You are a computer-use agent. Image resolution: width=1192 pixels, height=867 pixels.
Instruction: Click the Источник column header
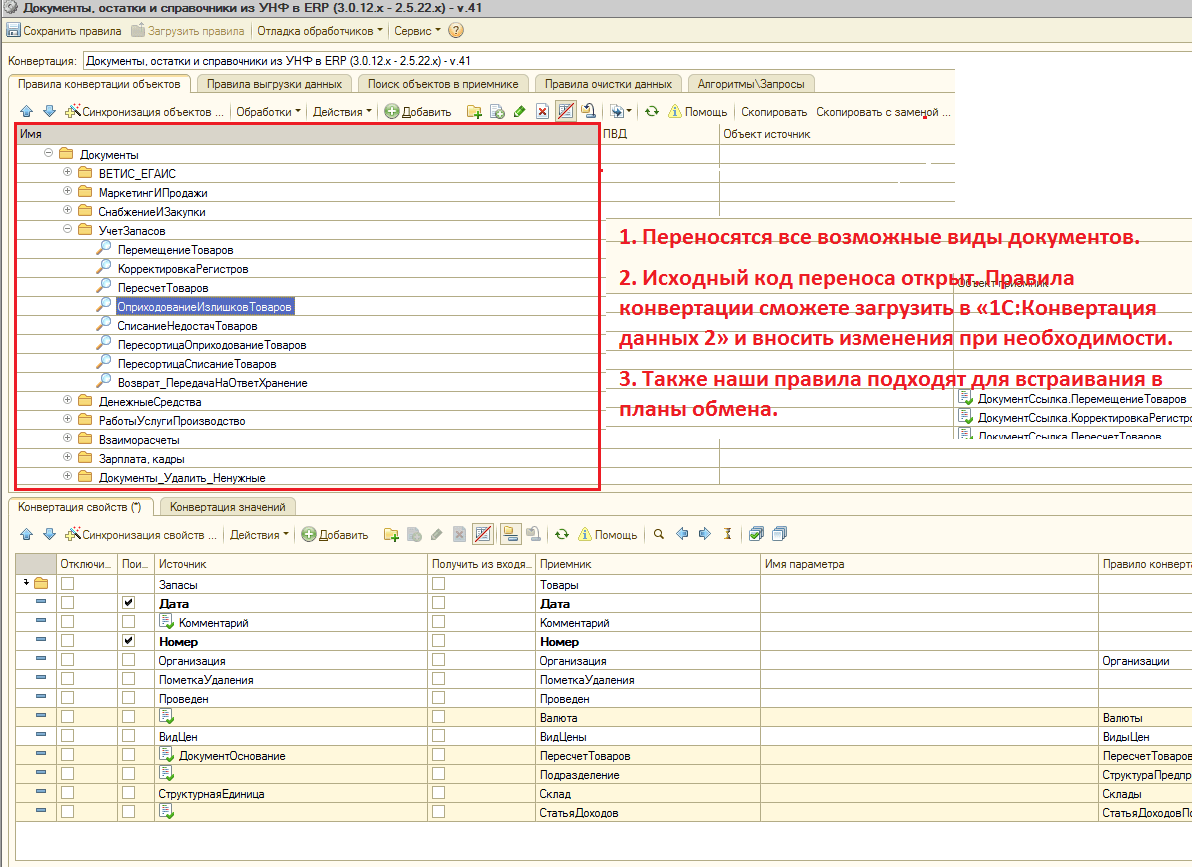tap(291, 564)
